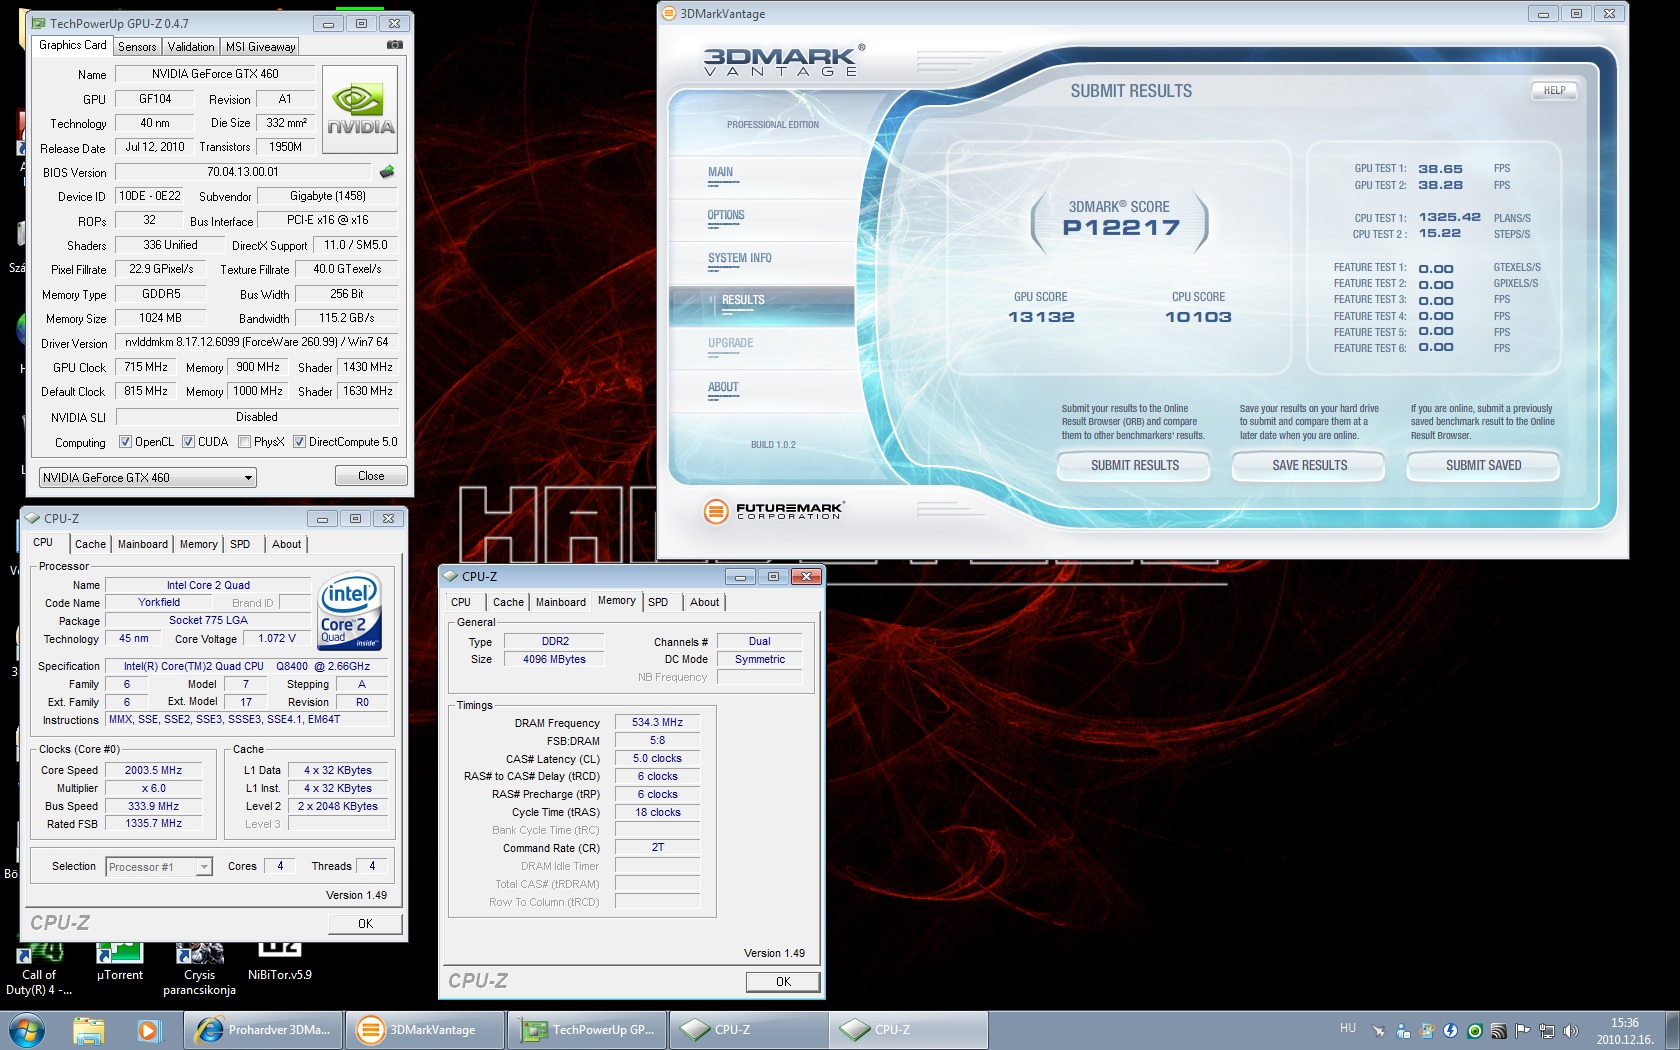Image resolution: width=1680 pixels, height=1050 pixels.
Task: Click the GPU name field in GPU-Z
Action: click(x=215, y=74)
